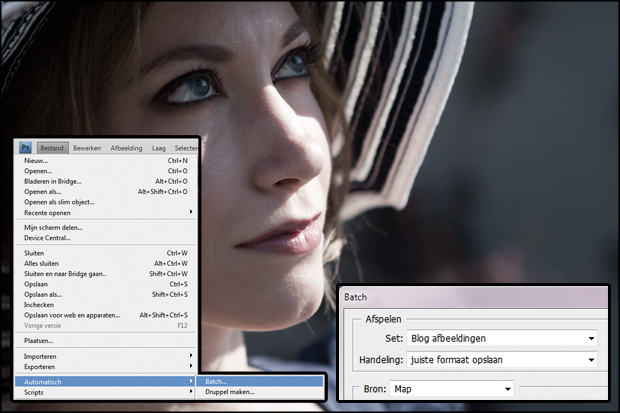Open the Afbeelding menu
The image size is (620, 413).
[127, 148]
